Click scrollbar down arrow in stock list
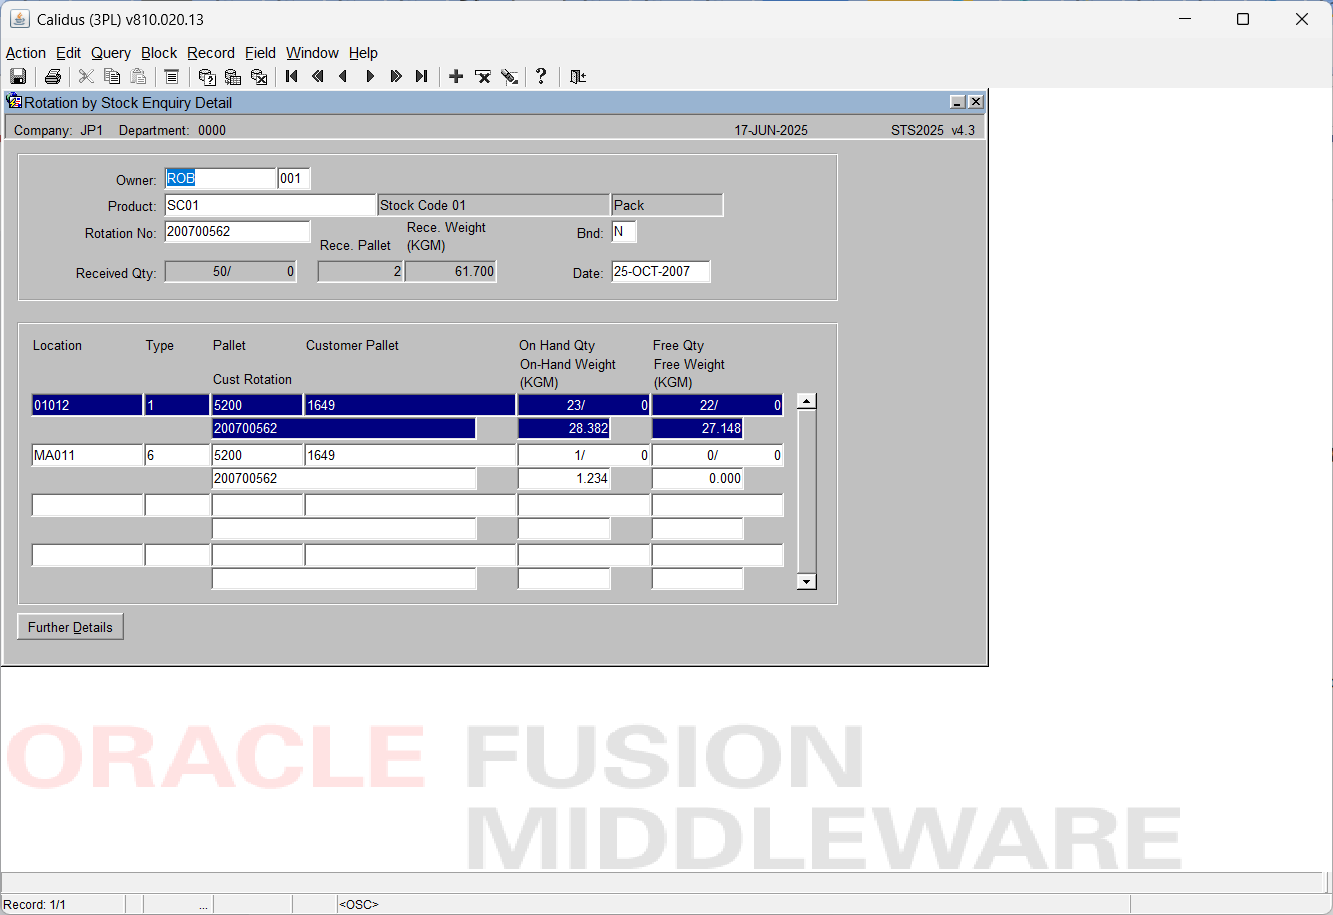The image size is (1333, 915). point(807,581)
